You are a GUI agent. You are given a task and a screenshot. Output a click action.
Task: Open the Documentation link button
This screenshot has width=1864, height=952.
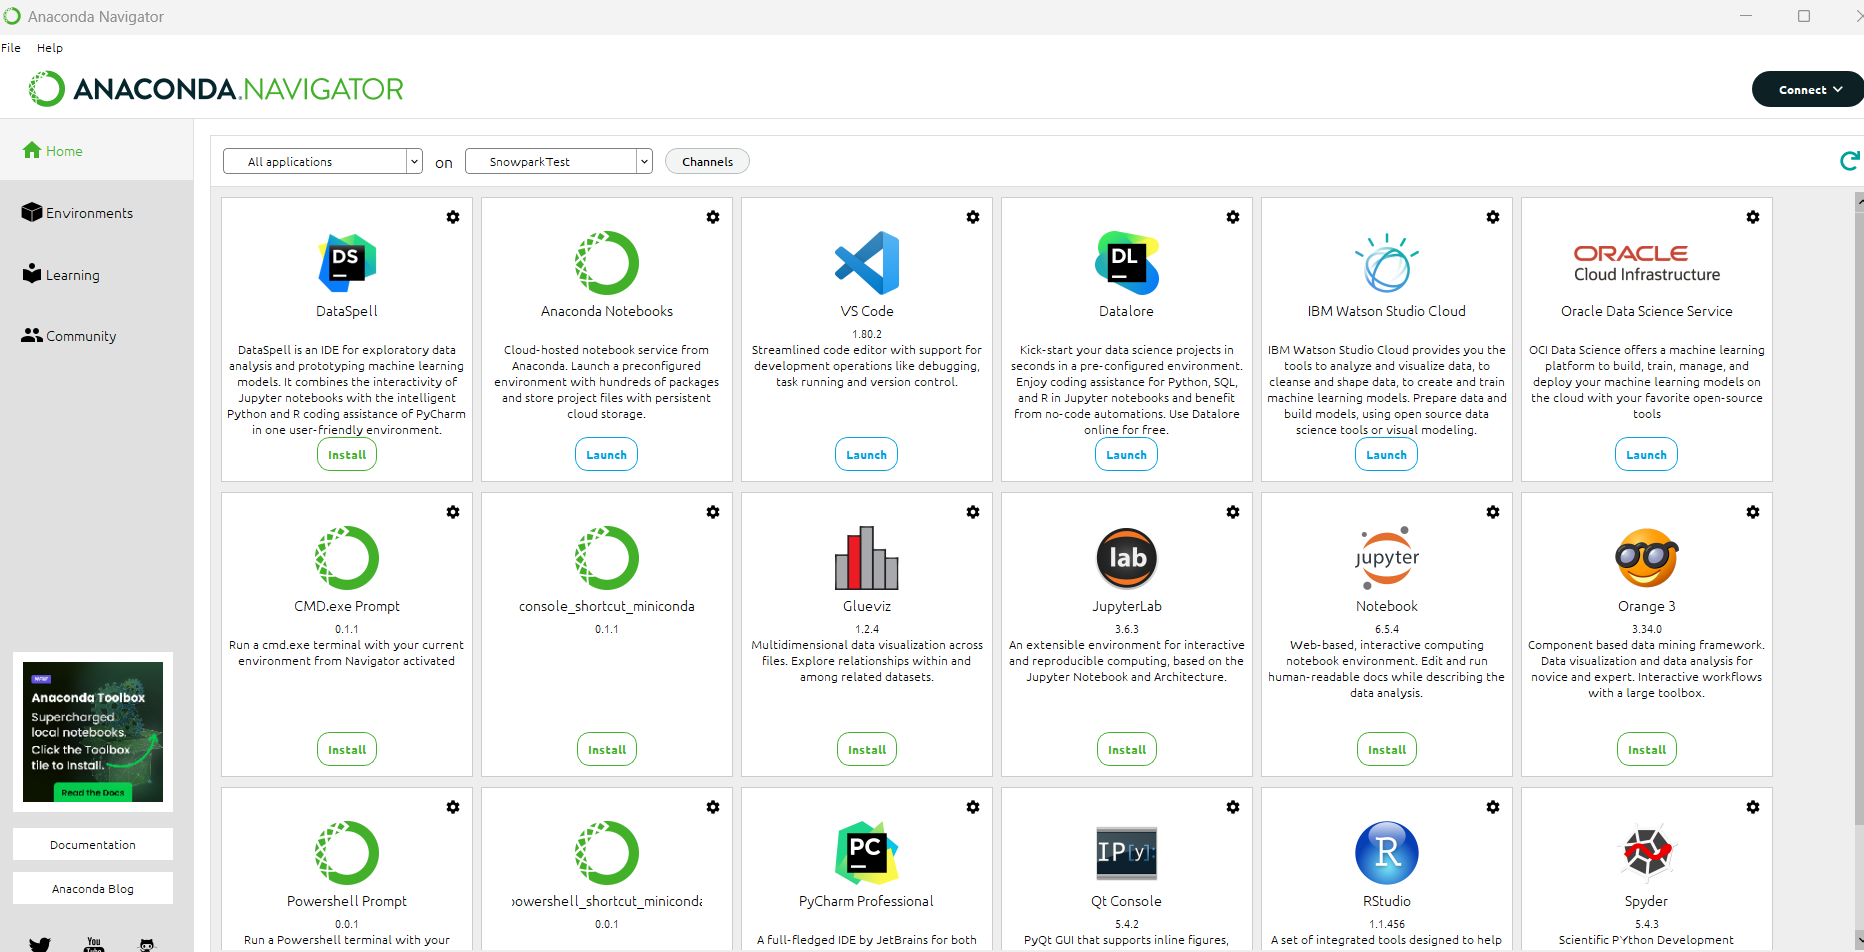[x=93, y=845]
